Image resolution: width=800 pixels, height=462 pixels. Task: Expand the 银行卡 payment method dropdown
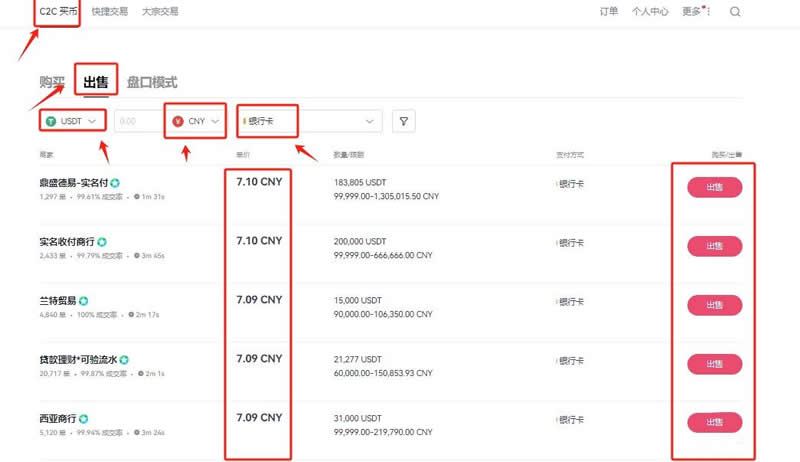tap(310, 121)
